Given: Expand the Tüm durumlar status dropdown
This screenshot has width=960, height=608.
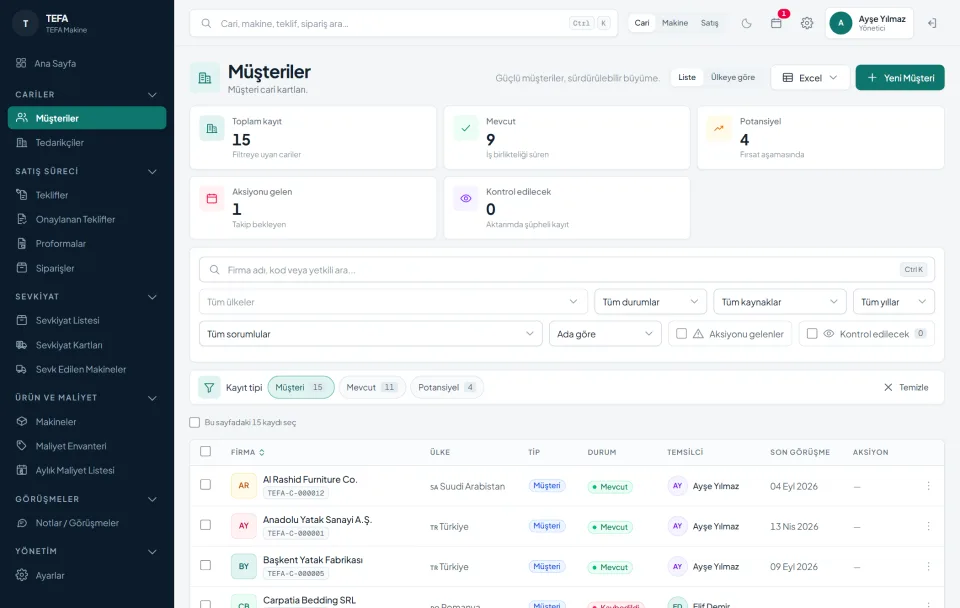Looking at the screenshot, I should coord(650,302).
